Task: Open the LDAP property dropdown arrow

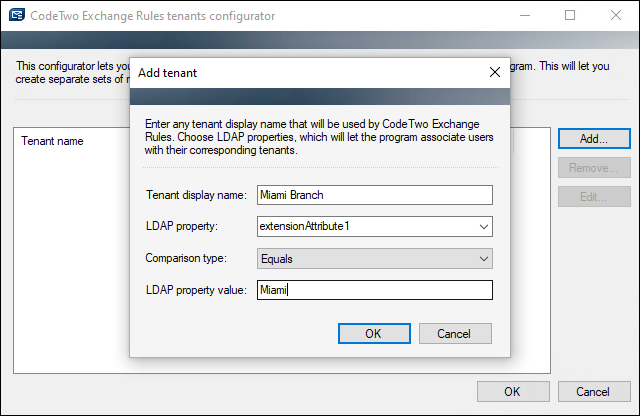Action: pyautogui.click(x=484, y=227)
